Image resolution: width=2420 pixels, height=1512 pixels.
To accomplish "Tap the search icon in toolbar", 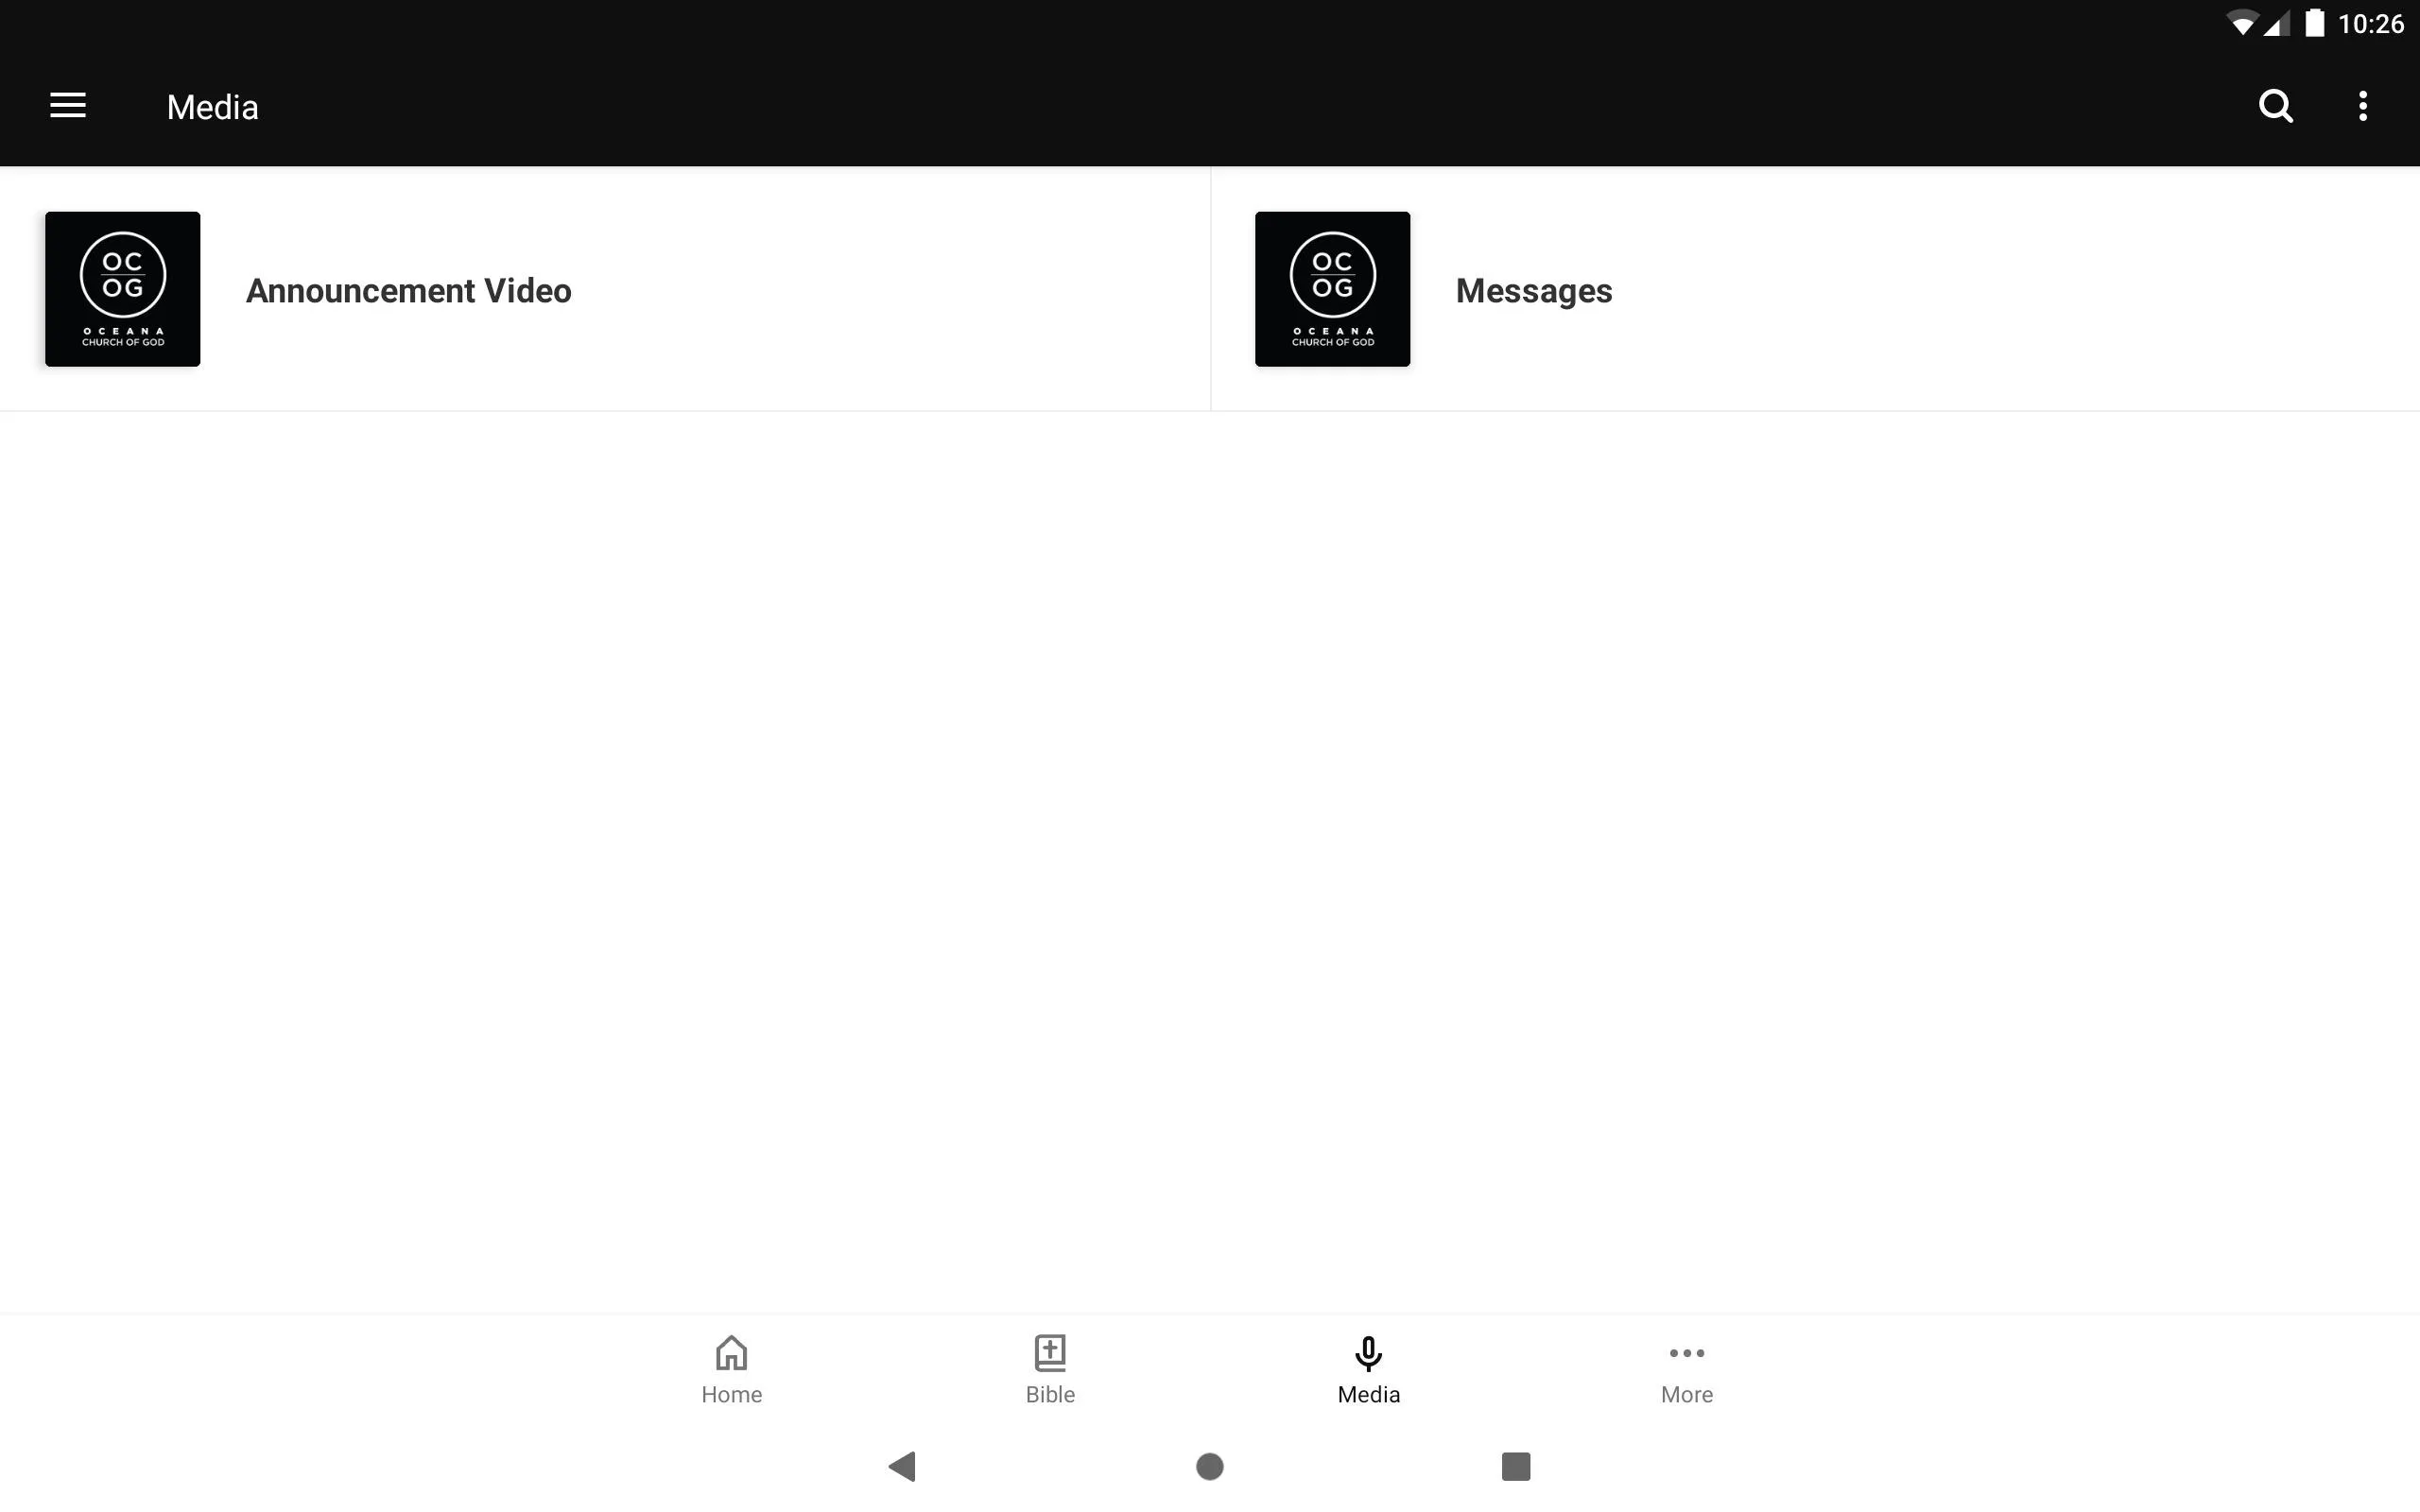I will 2277,106.
